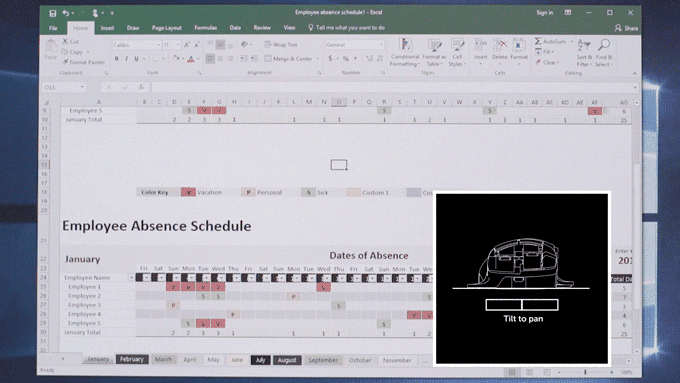
Task: Click the Share button
Action: (626, 28)
